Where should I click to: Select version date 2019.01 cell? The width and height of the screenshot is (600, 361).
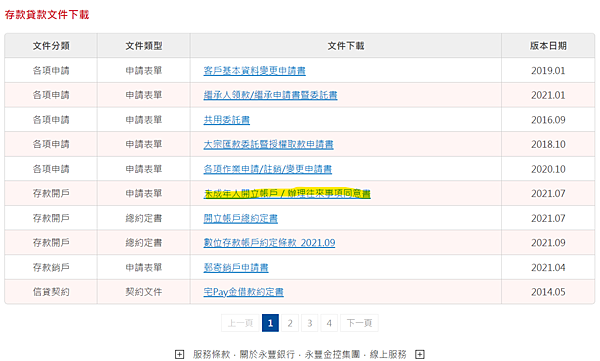point(548,70)
